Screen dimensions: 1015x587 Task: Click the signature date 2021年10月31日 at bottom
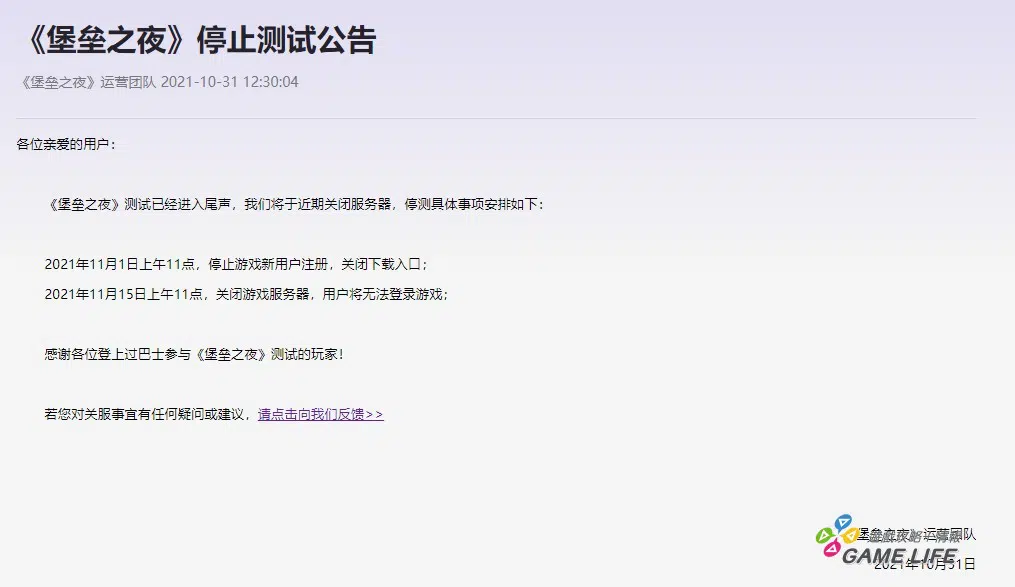[x=924, y=565]
